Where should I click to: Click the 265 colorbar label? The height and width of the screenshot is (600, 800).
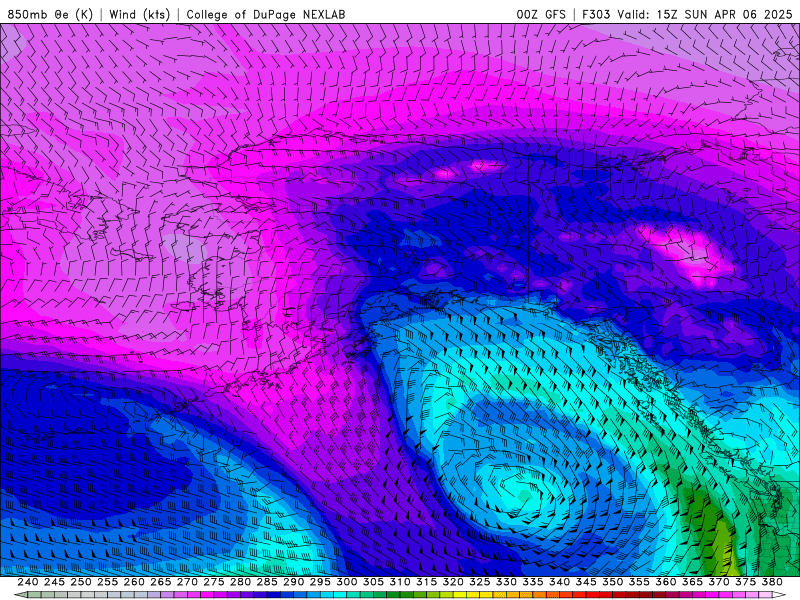coord(160,582)
